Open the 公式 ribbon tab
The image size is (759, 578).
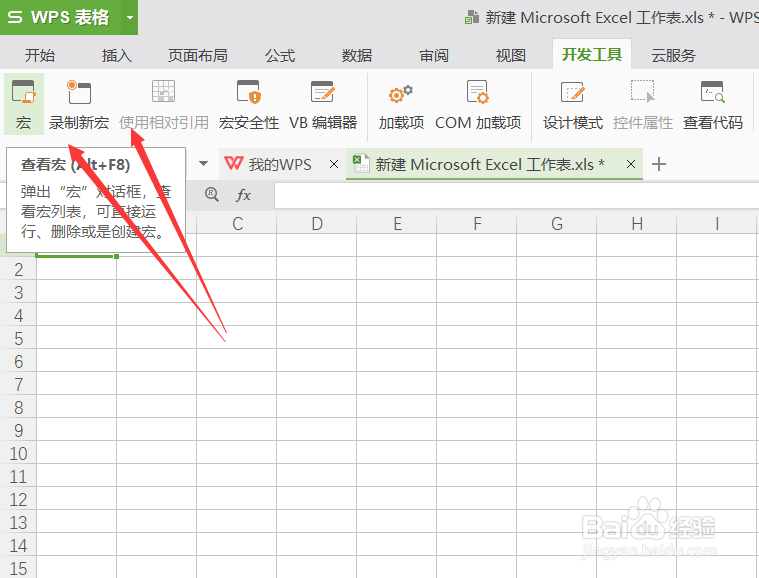click(x=280, y=55)
